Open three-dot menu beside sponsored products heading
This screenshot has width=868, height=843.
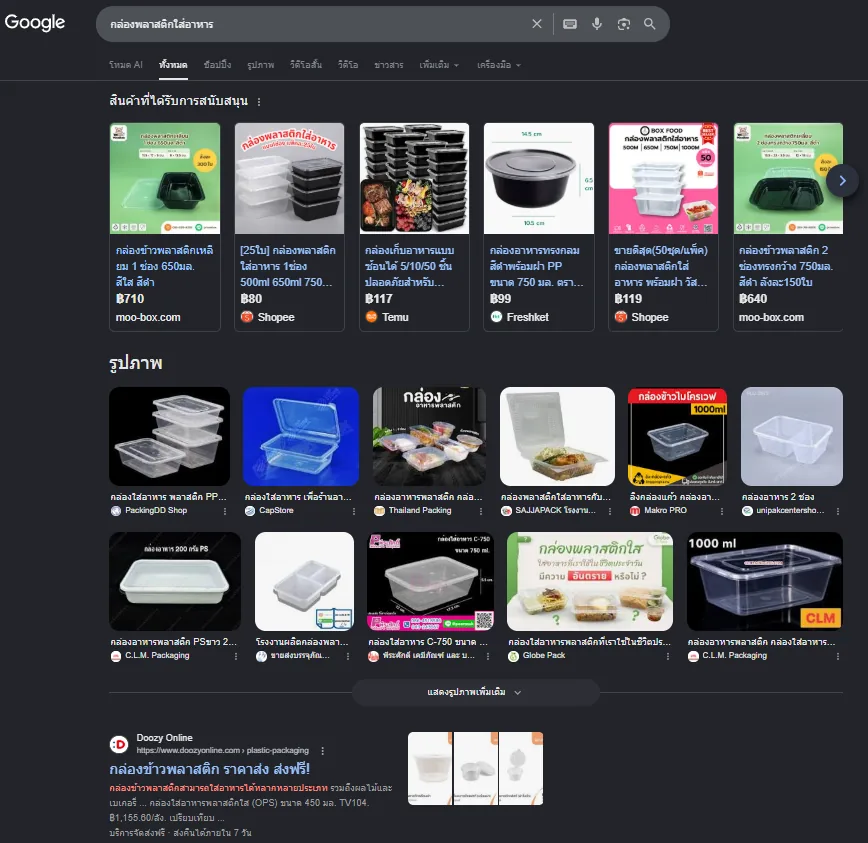(x=259, y=102)
